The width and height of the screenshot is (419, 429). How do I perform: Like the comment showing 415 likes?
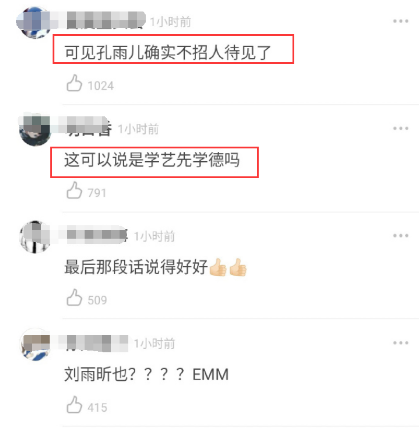[x=74, y=405]
